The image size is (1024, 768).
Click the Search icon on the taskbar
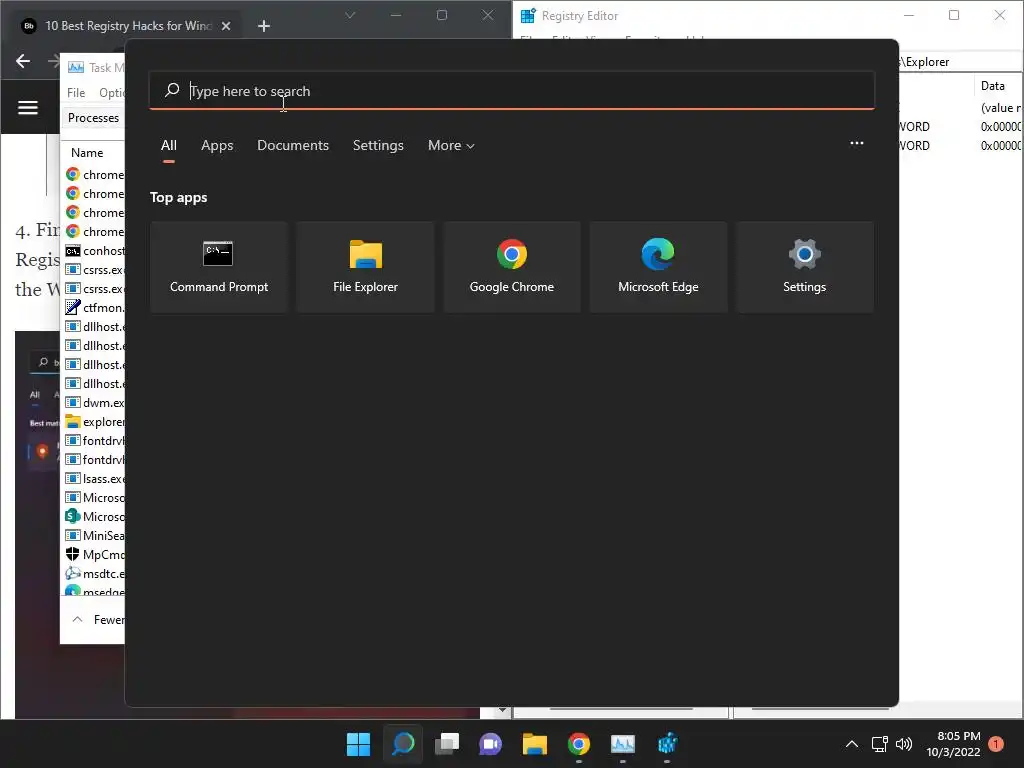(402, 744)
